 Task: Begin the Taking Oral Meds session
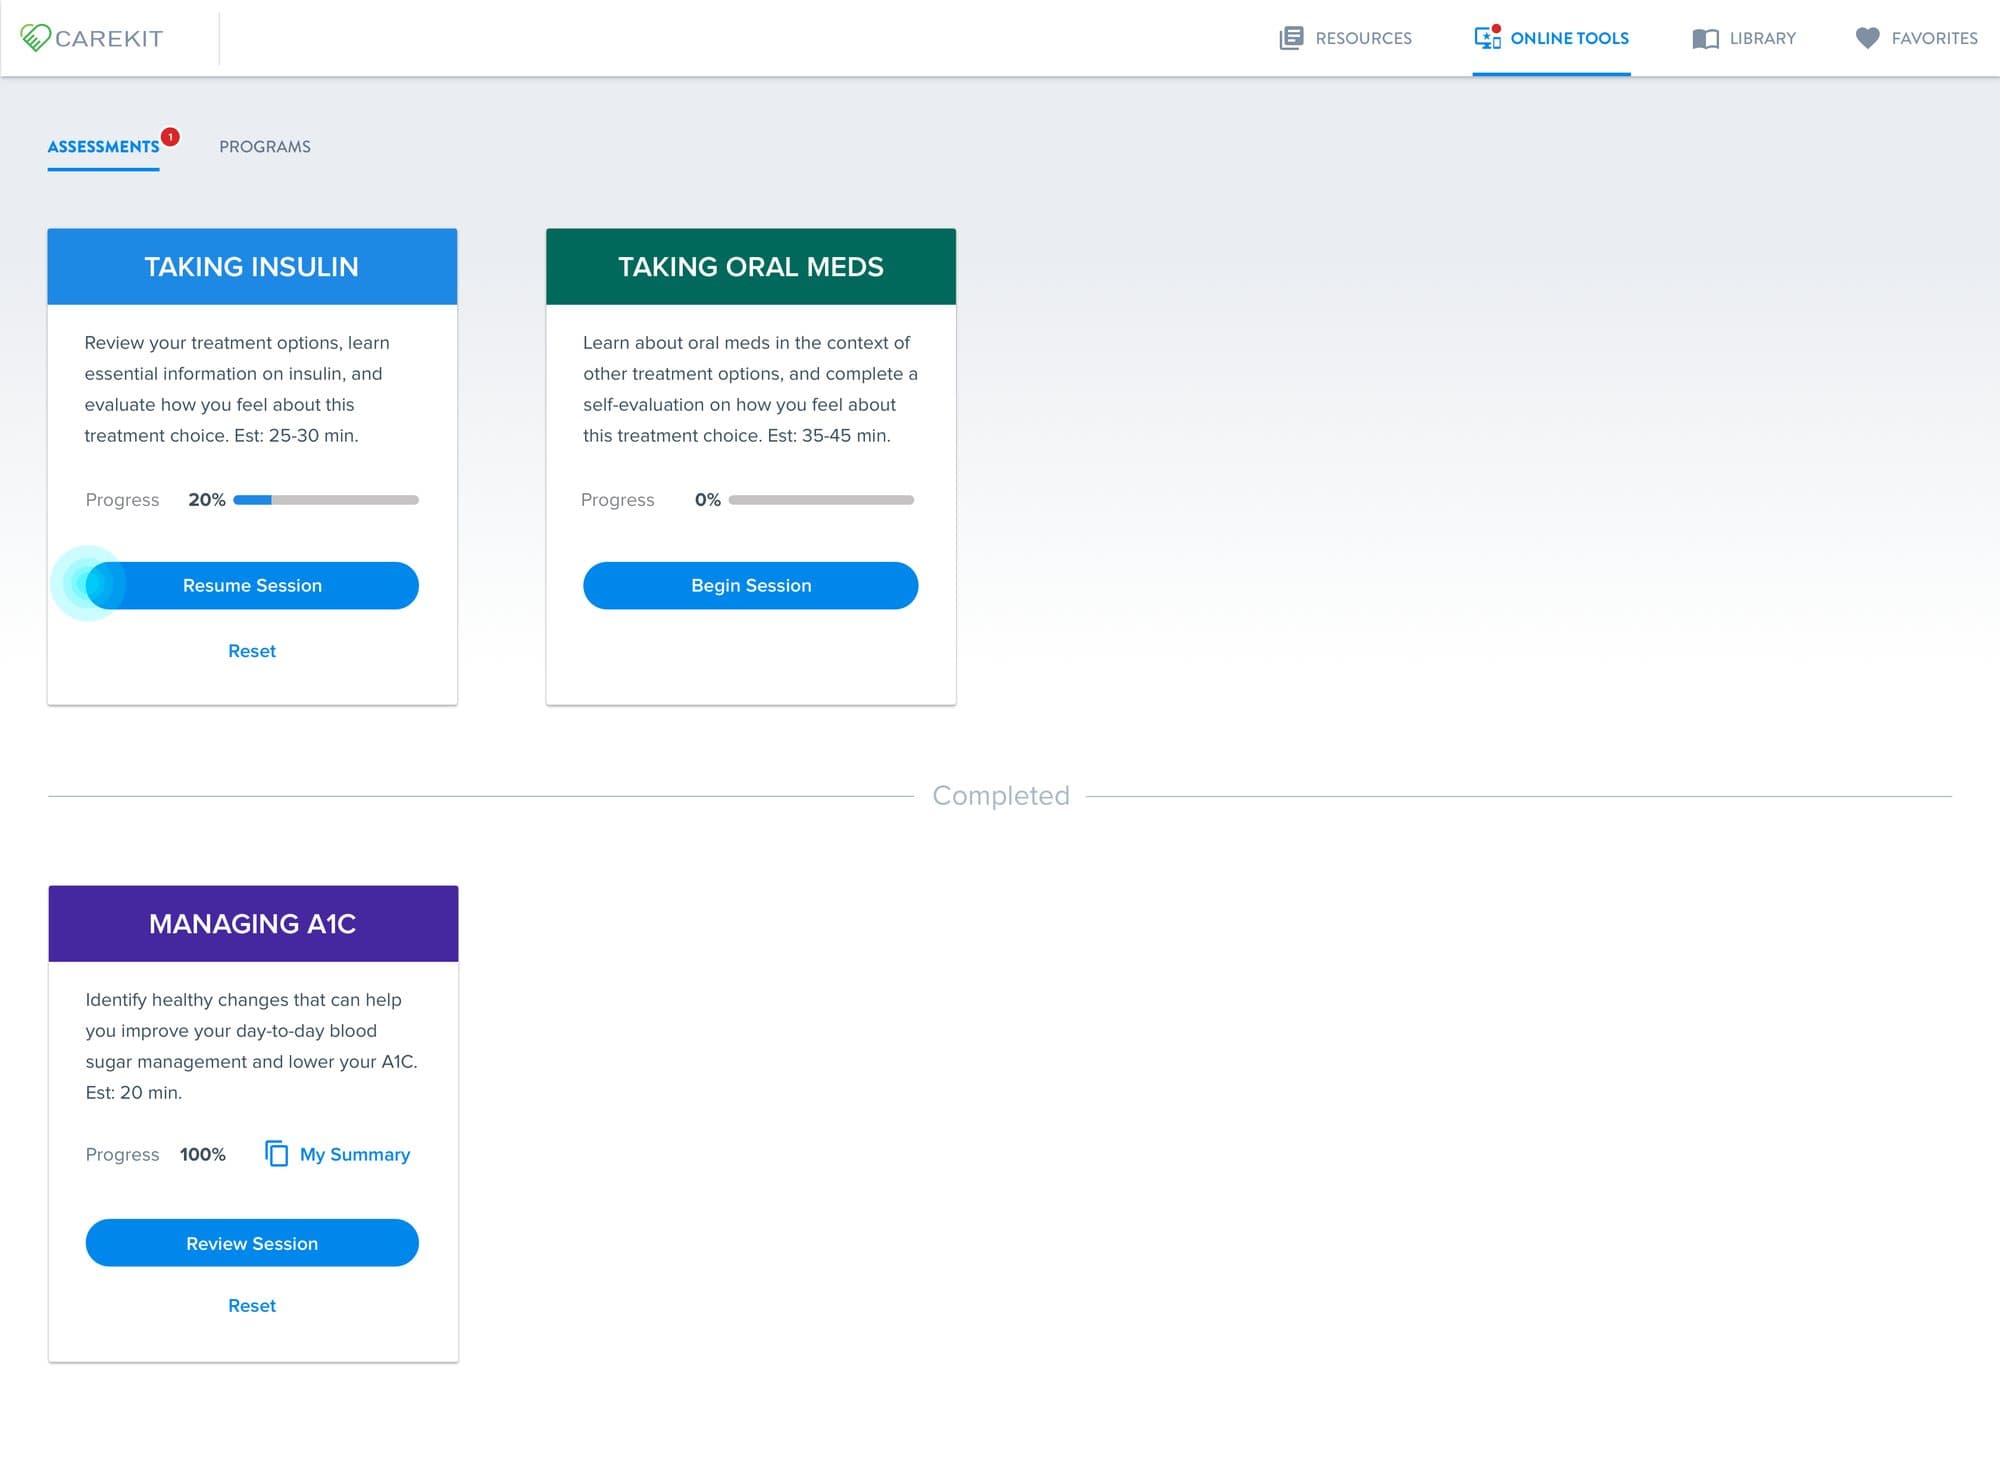pyautogui.click(x=751, y=585)
